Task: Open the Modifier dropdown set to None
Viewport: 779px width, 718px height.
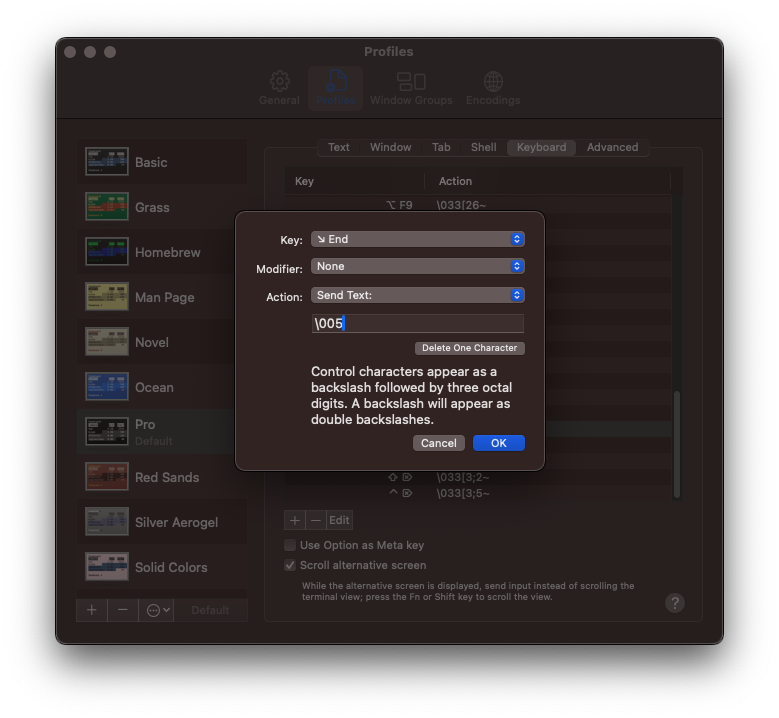Action: pyautogui.click(x=417, y=266)
